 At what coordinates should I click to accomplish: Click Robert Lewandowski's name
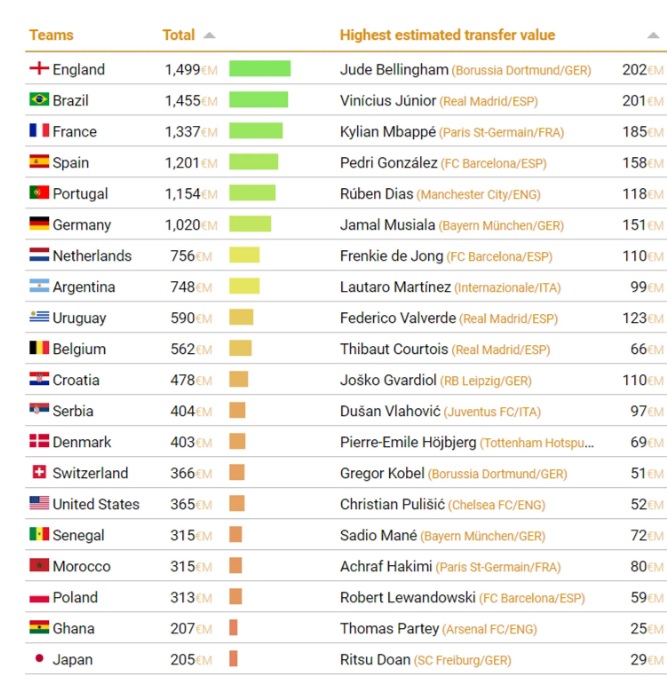[x=408, y=597]
